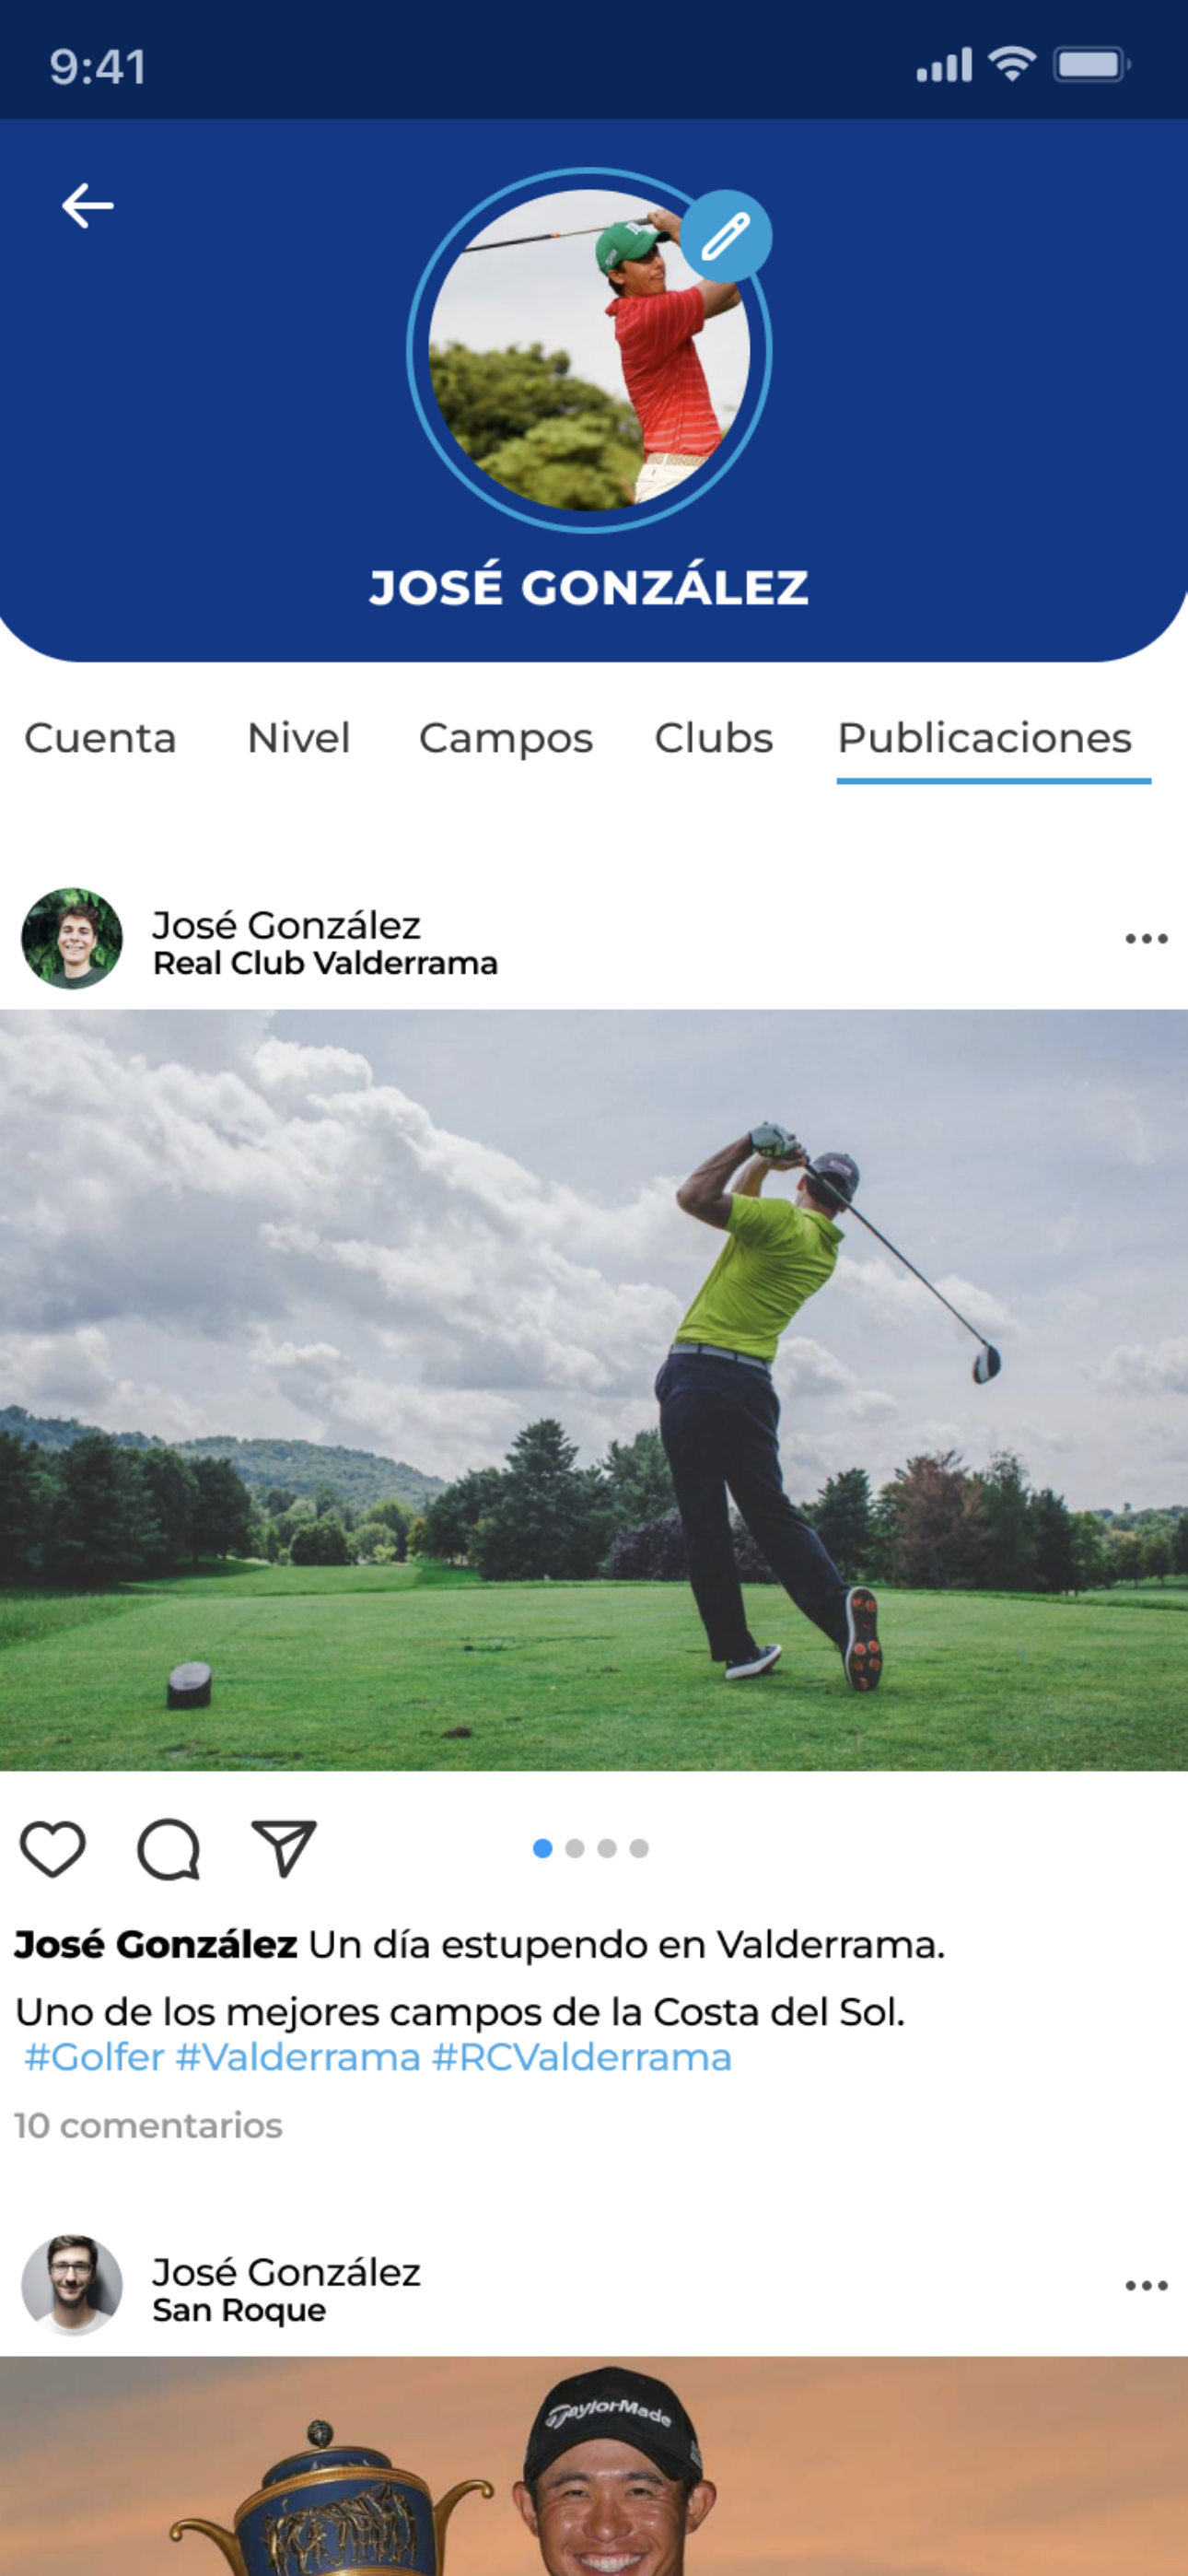Open options menu for the Real Club Valderrama post
Screen dimensions: 1188x2576
point(1146,938)
